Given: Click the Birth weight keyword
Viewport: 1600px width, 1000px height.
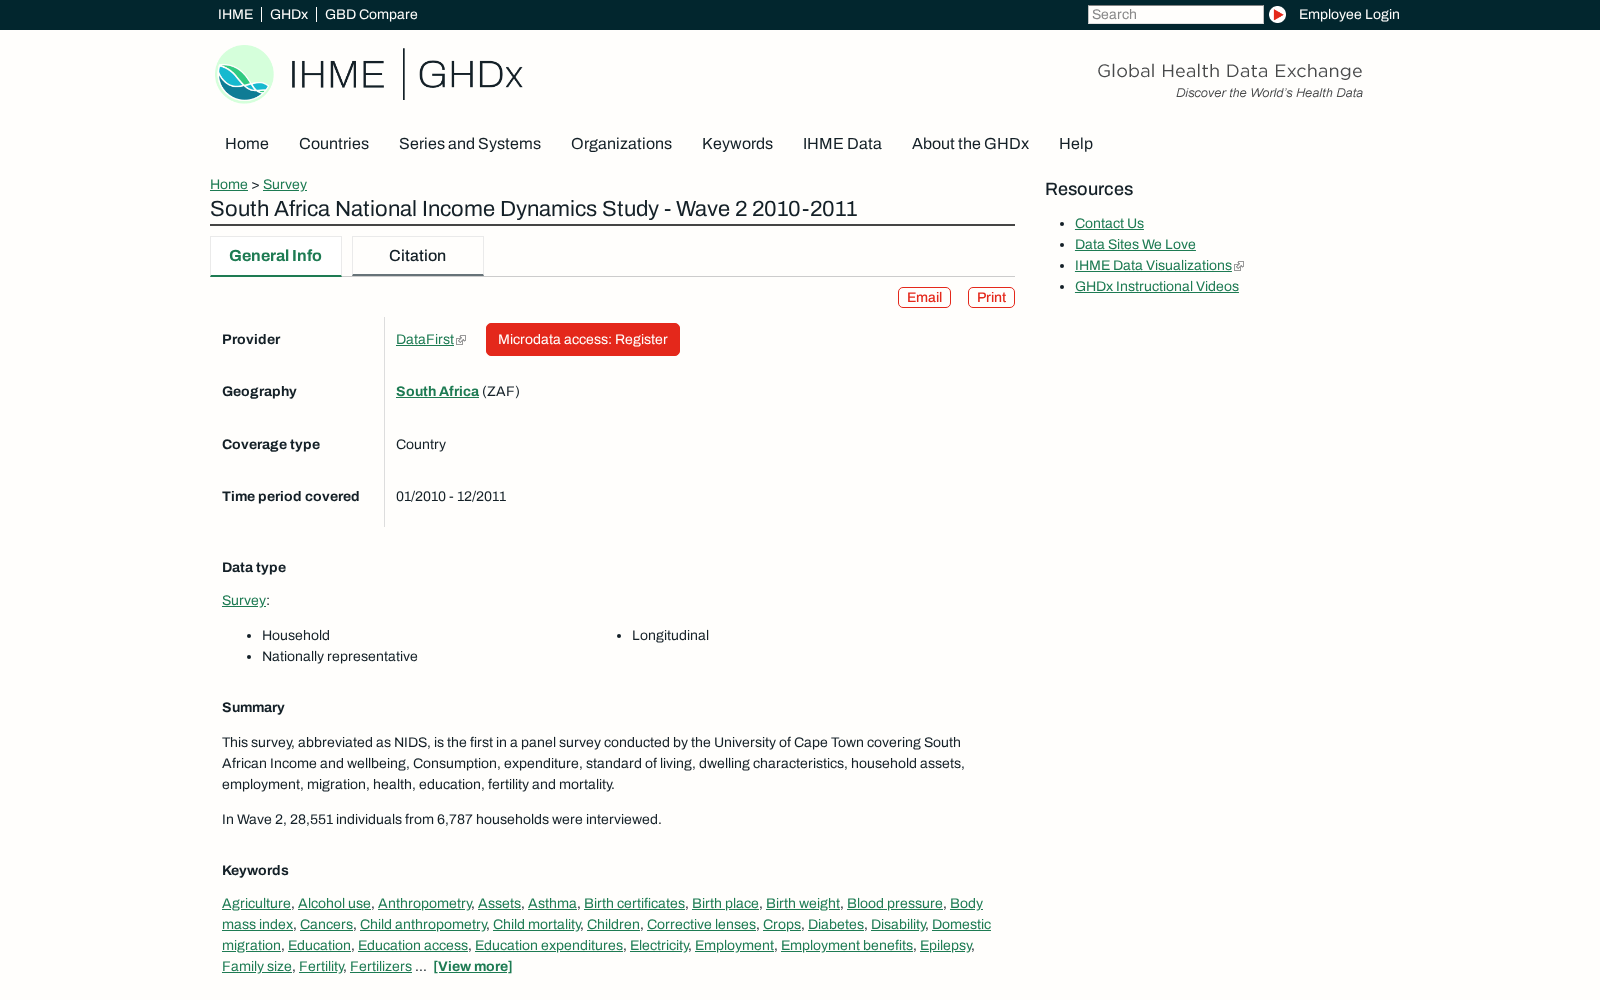Looking at the screenshot, I should pyautogui.click(x=803, y=904).
